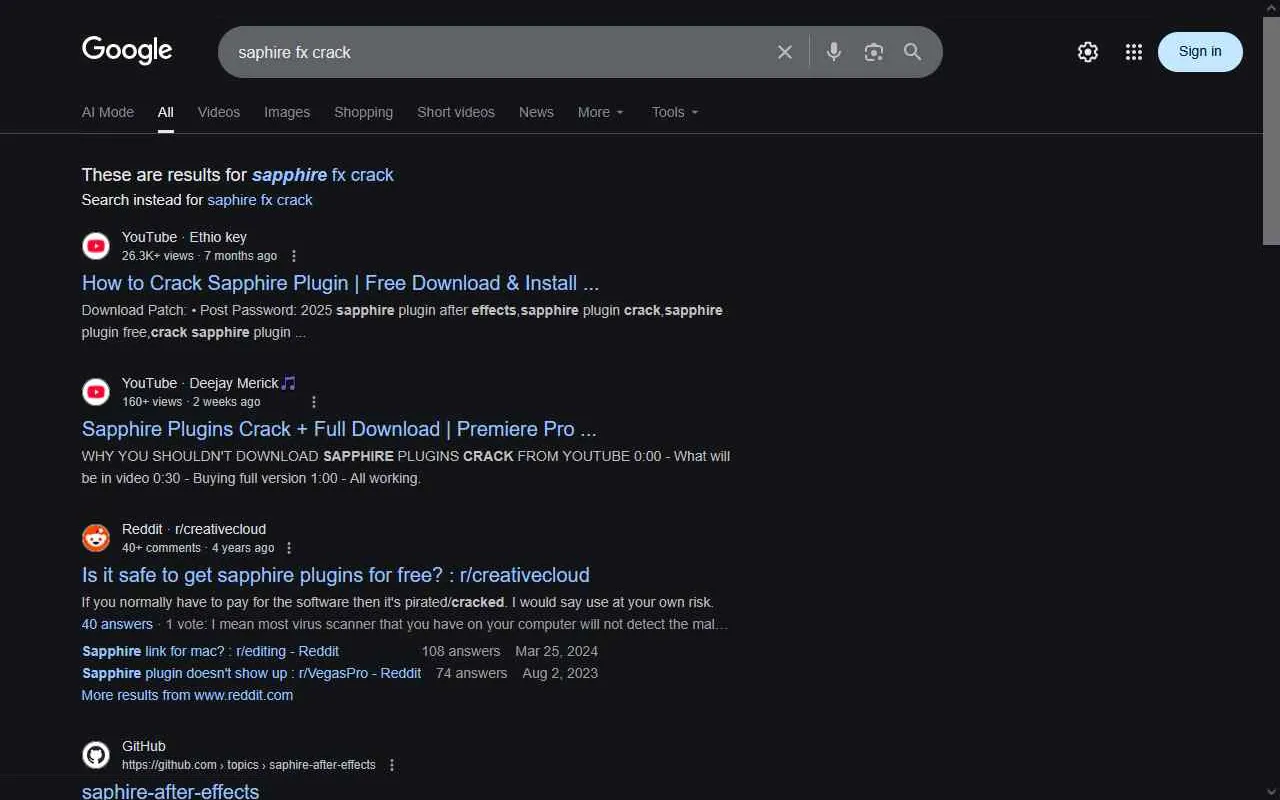Open Is it safe to get sapphire plugins link
1280x800 pixels.
point(336,575)
